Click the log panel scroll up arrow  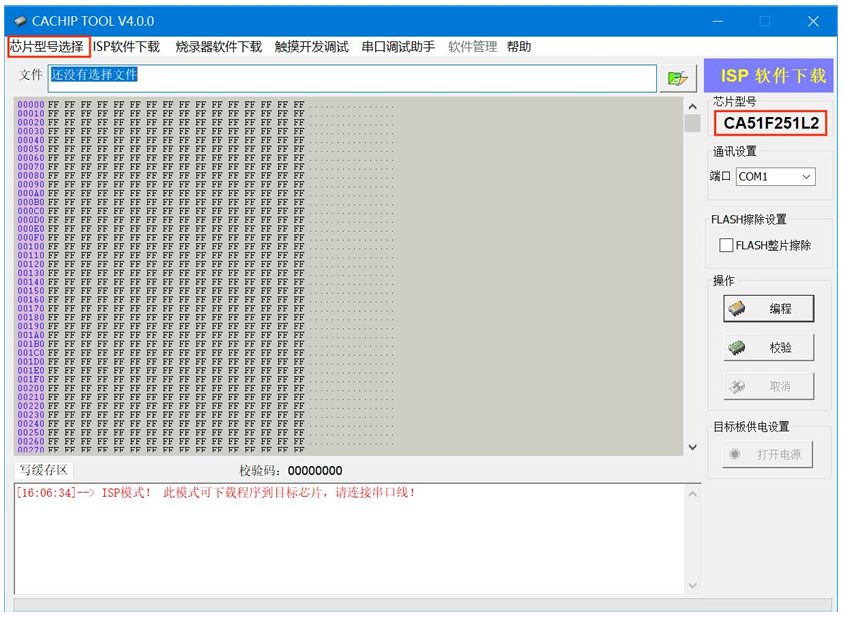(692, 494)
